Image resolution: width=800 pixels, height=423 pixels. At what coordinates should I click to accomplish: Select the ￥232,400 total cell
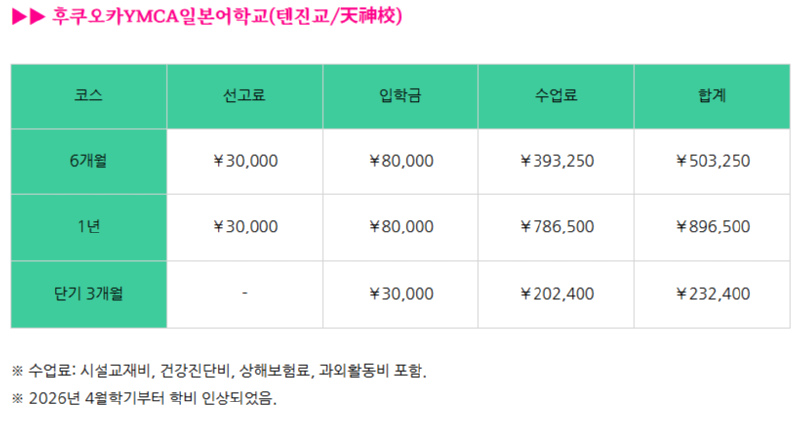pos(712,293)
